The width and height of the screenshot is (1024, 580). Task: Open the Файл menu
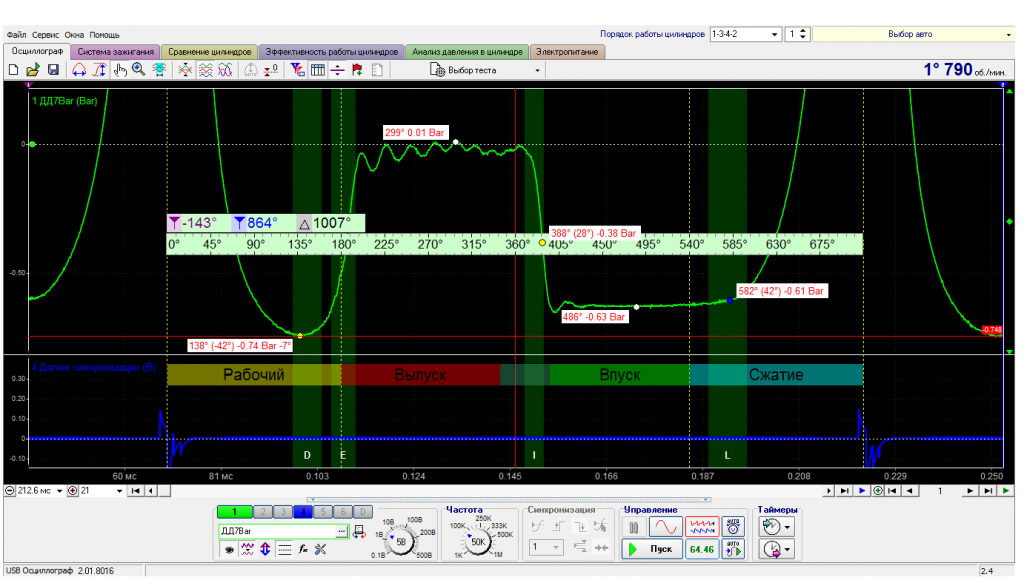[x=16, y=35]
